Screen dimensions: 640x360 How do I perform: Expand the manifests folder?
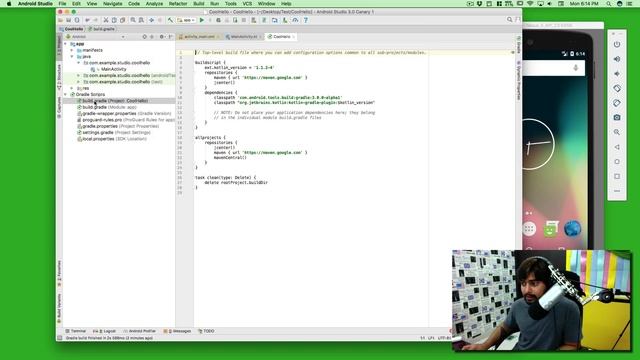(72, 50)
